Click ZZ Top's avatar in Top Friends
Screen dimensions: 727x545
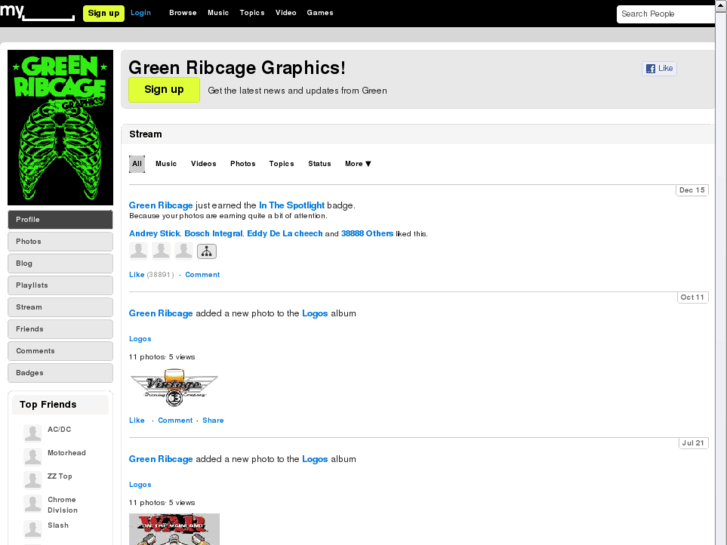pos(33,480)
